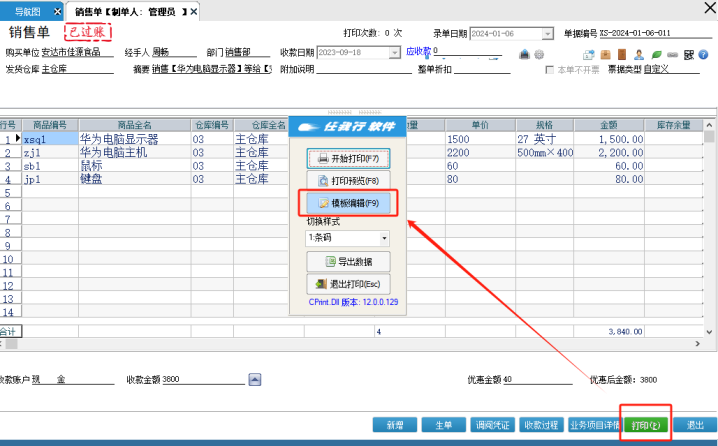The width and height of the screenshot is (718, 446).
Task: Click the table's vertical scrollbar up arrow
Action: pyautogui.click(x=709, y=125)
